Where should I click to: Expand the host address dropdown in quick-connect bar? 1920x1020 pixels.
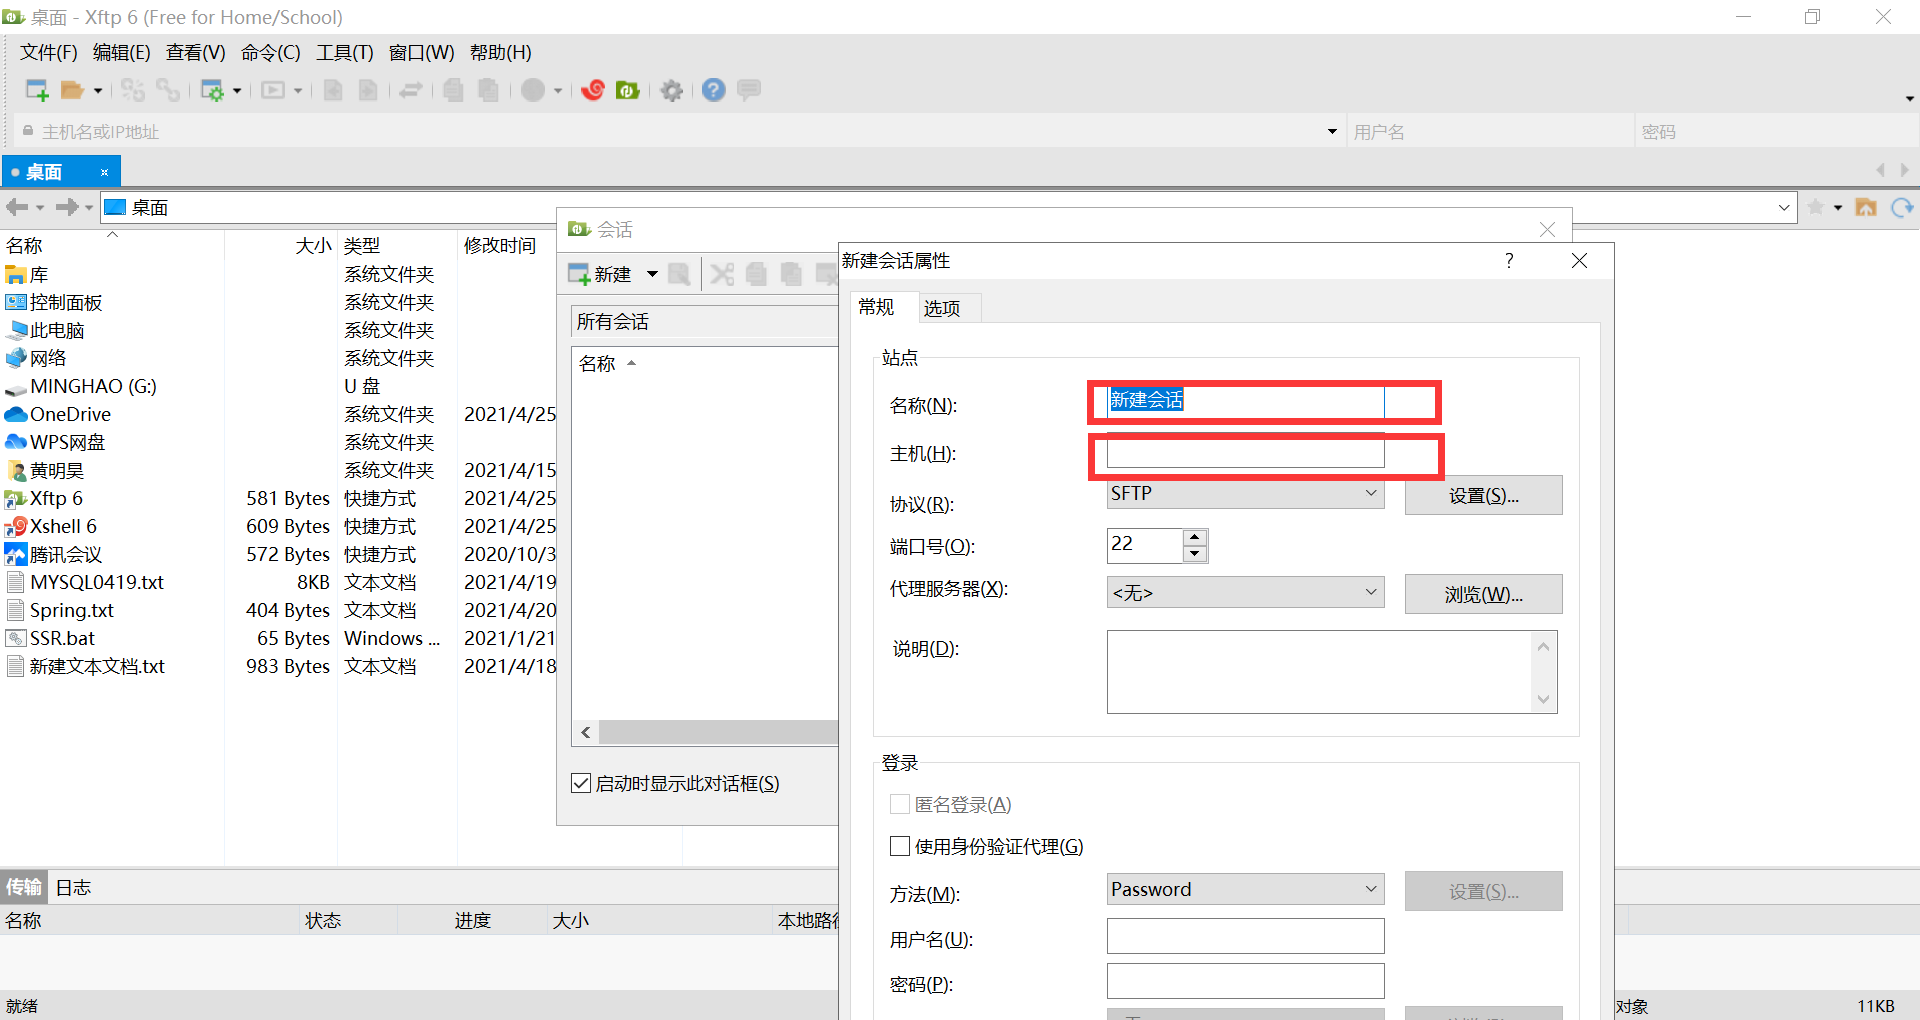coord(1332,132)
